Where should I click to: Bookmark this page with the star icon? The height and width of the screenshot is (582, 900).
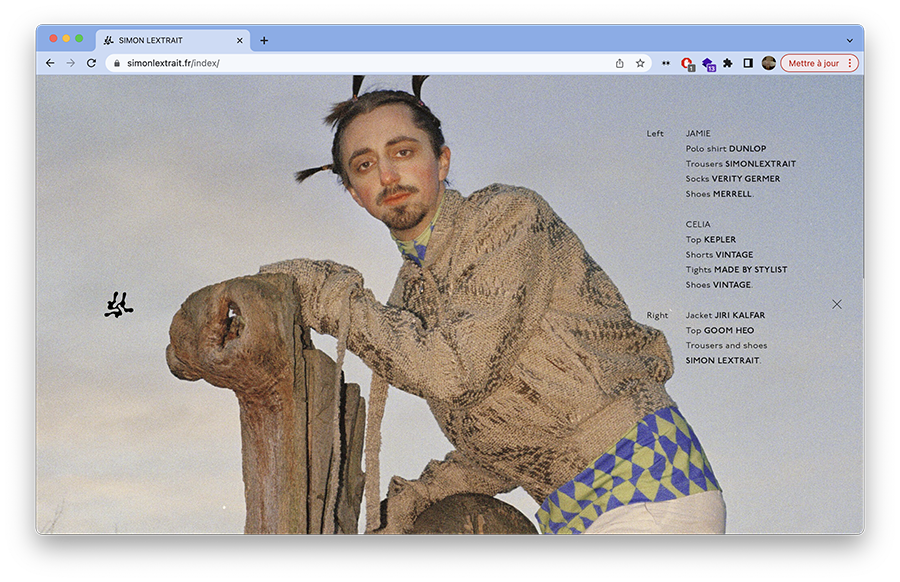640,63
